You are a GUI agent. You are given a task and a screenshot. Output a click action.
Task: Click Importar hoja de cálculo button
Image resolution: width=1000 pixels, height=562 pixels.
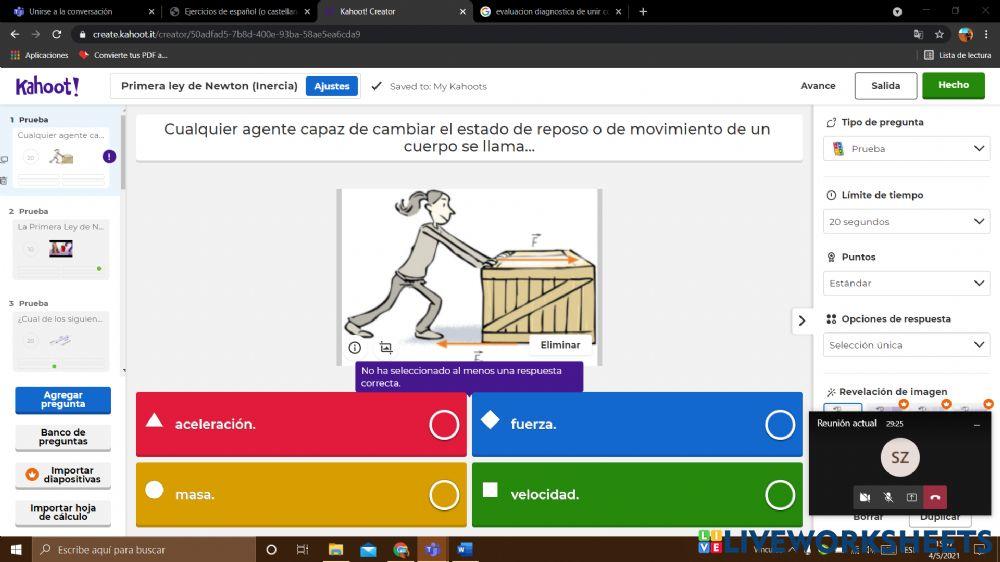pos(63,513)
